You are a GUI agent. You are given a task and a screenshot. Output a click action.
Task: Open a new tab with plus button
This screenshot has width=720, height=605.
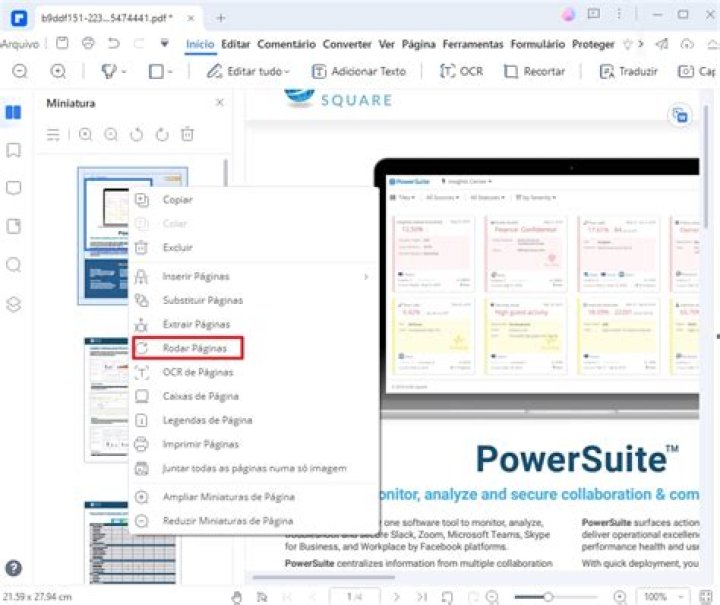[221, 18]
